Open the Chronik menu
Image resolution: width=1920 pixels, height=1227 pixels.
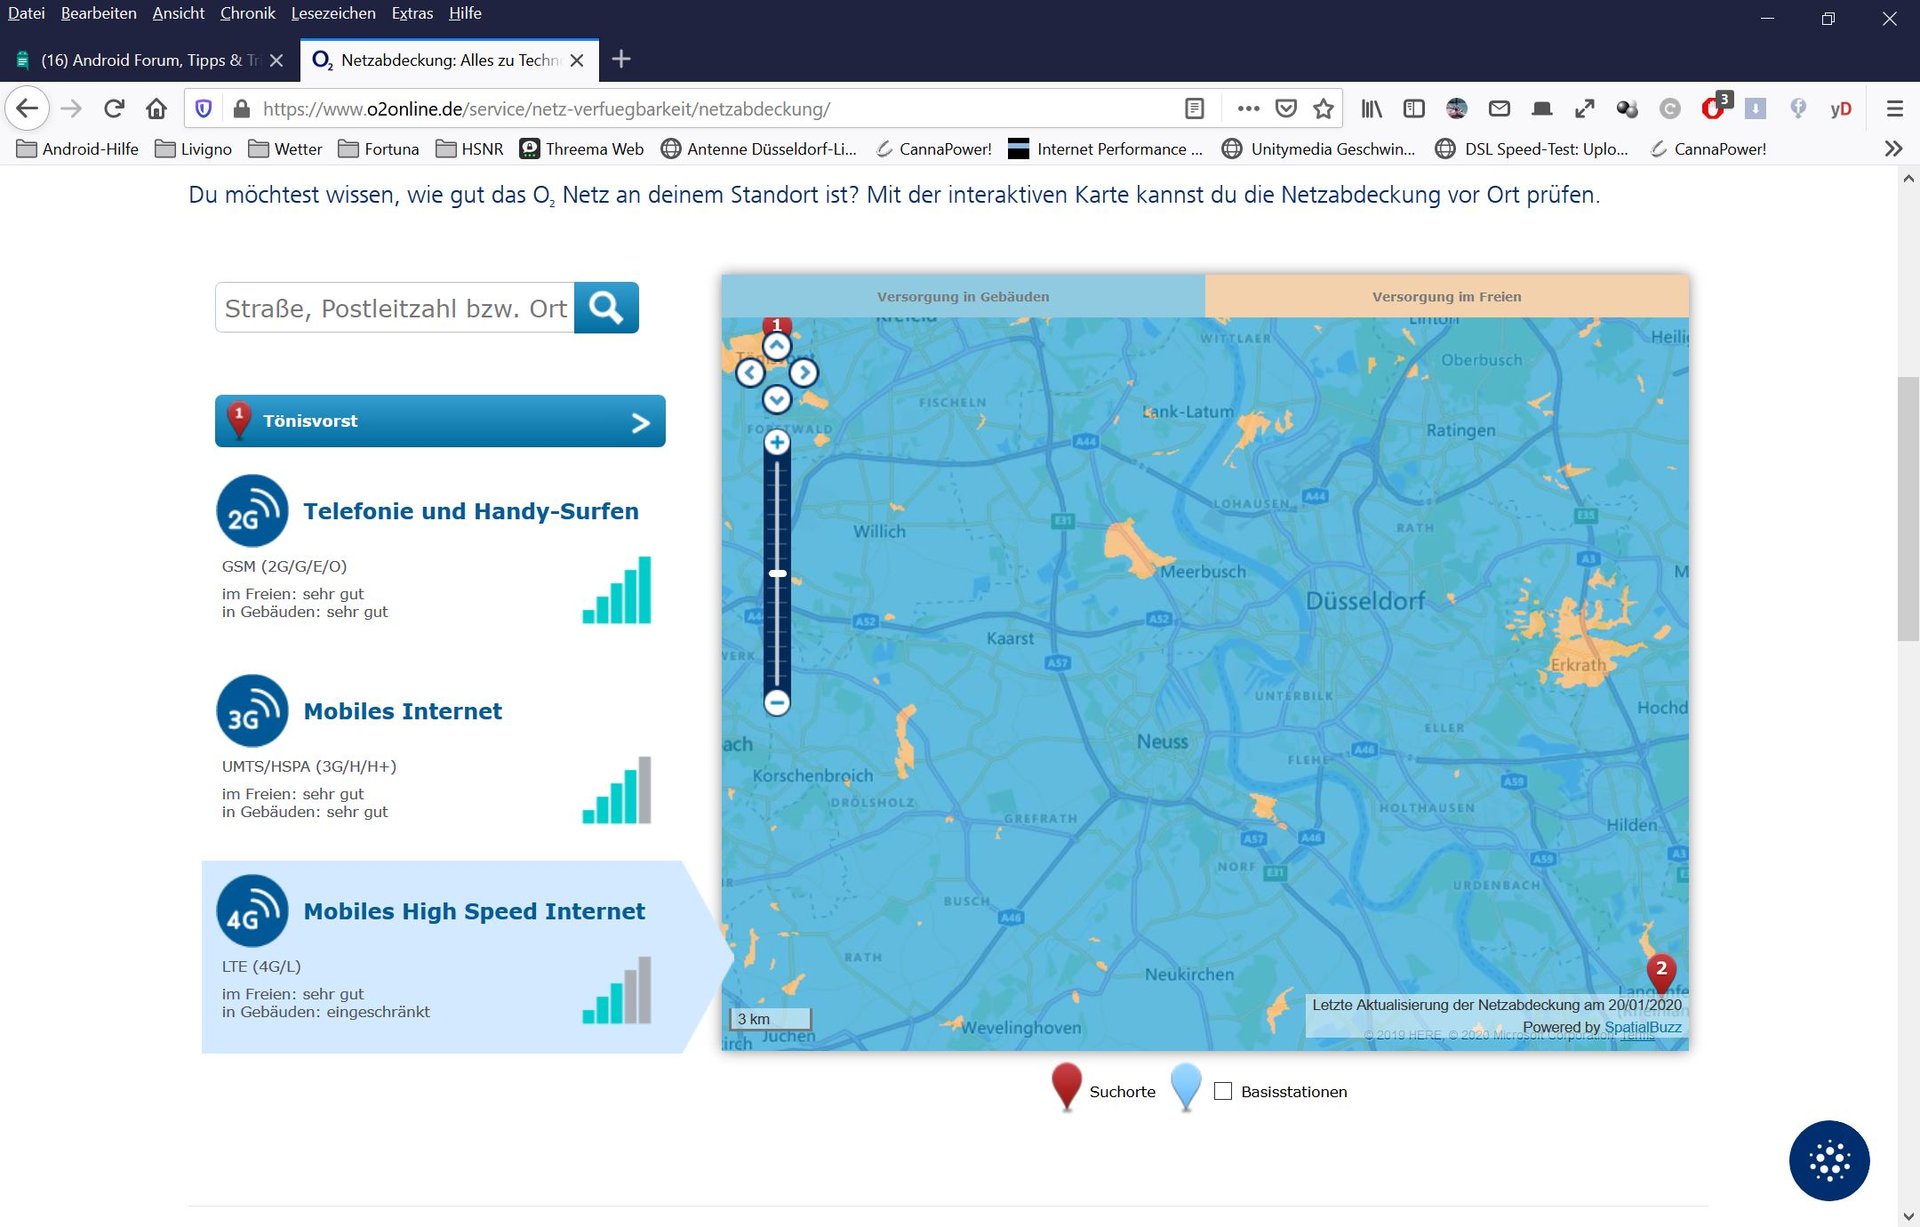click(x=247, y=13)
